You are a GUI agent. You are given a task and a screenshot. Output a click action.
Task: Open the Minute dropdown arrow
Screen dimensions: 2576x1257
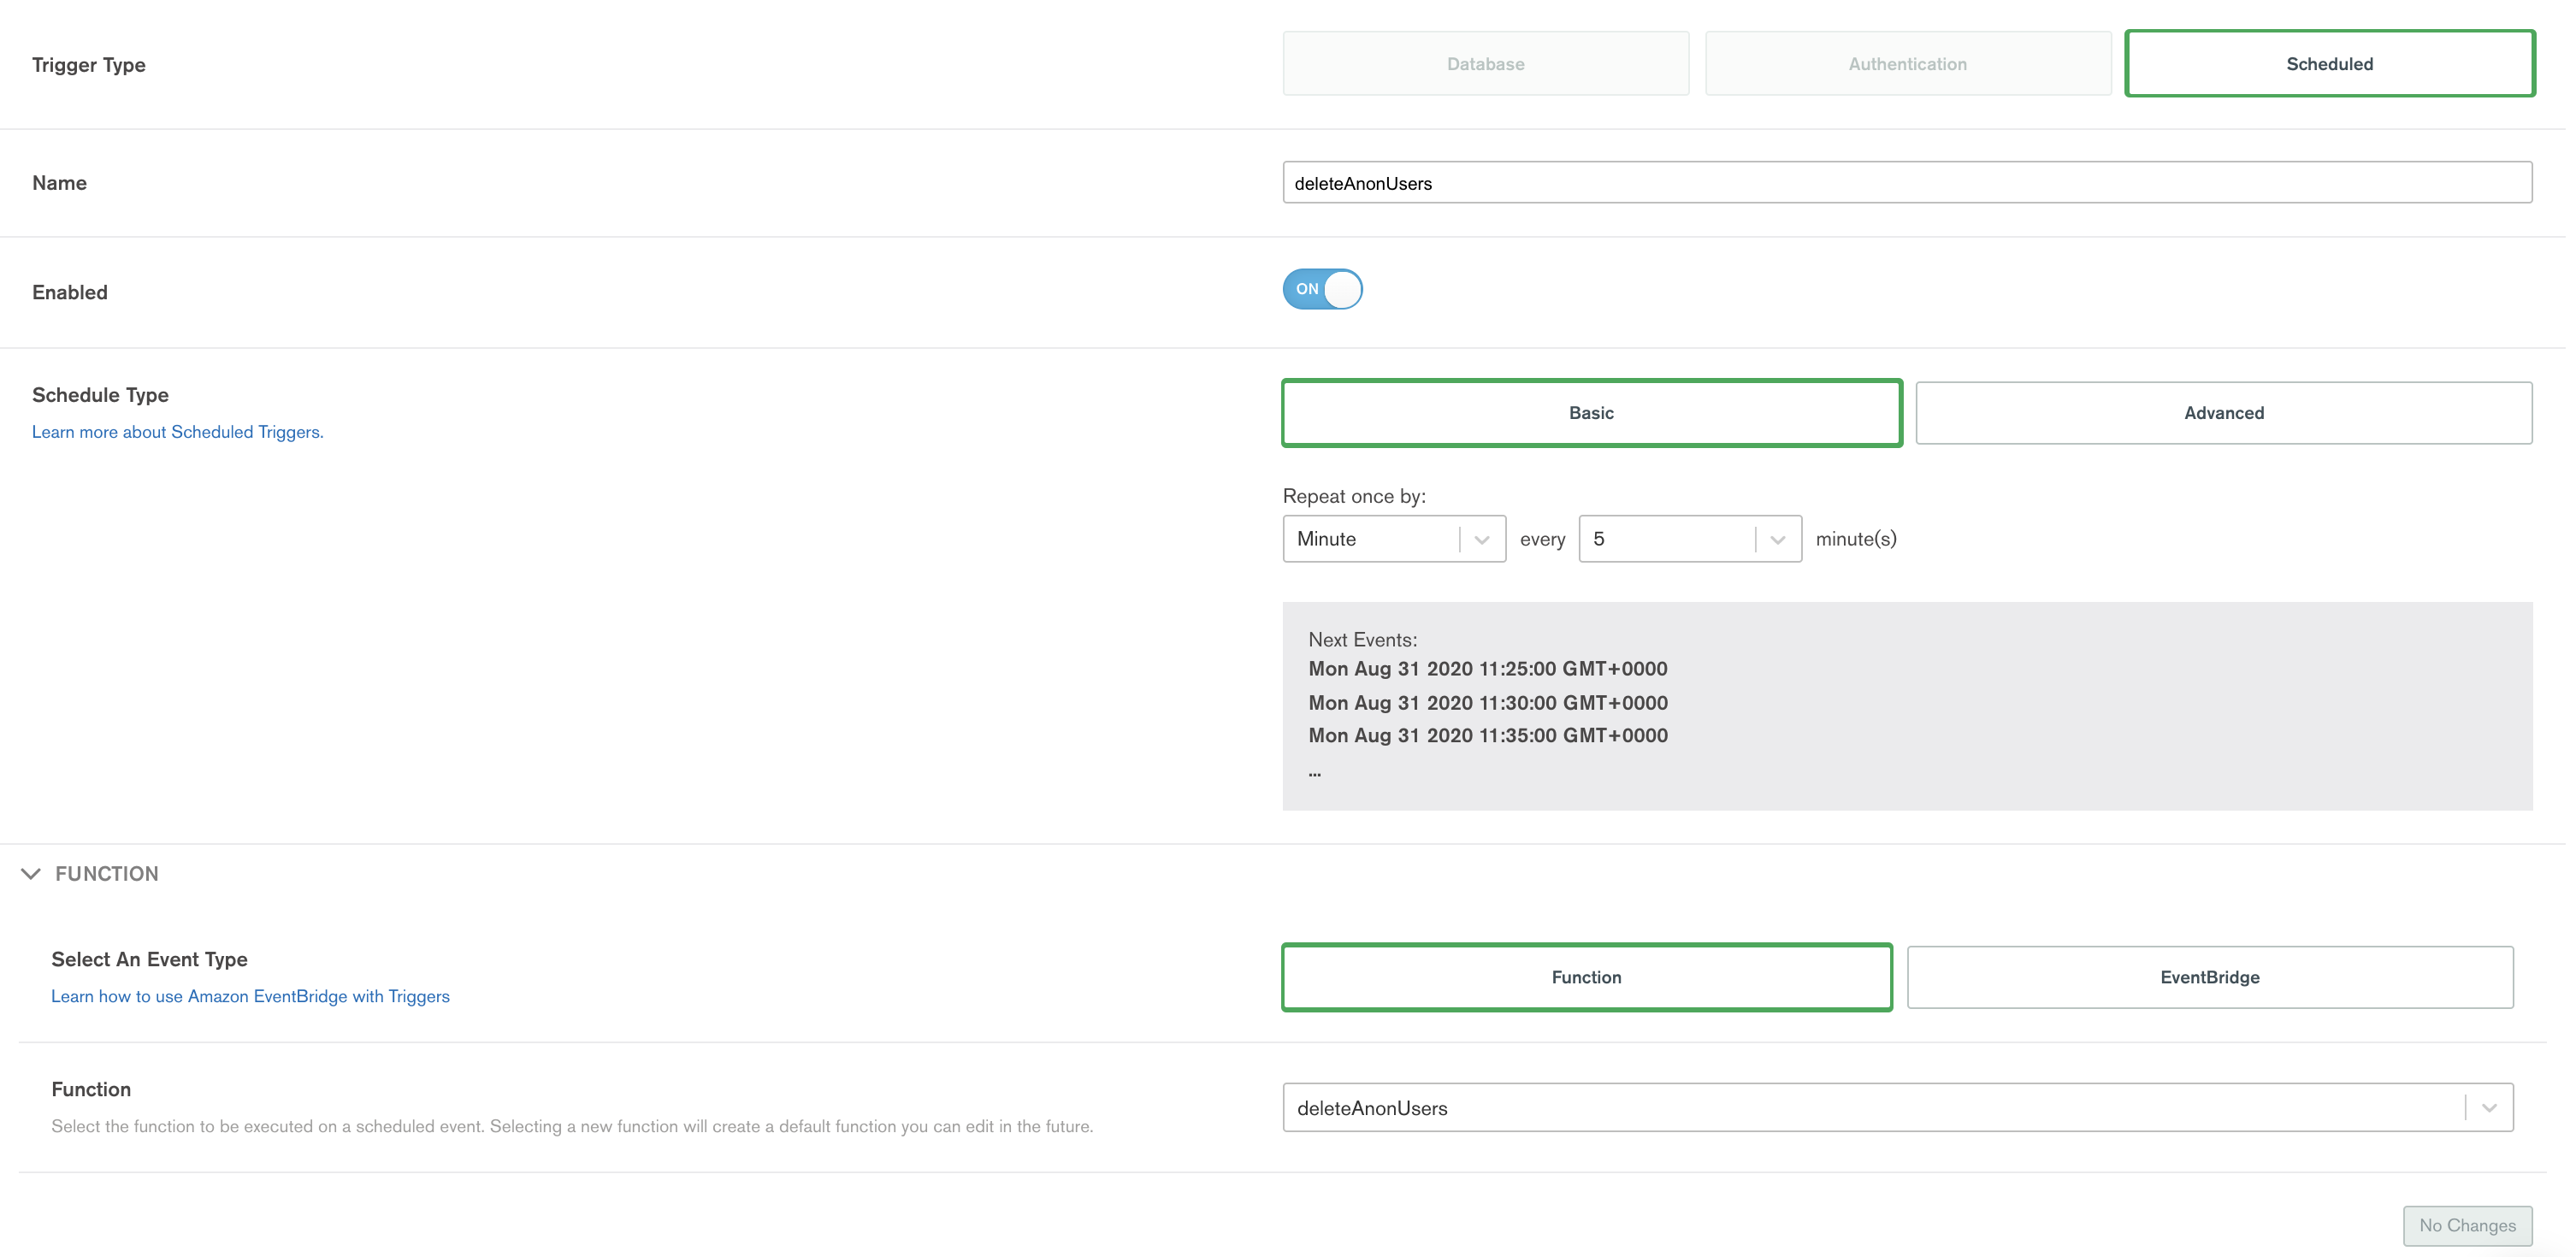click(1482, 540)
